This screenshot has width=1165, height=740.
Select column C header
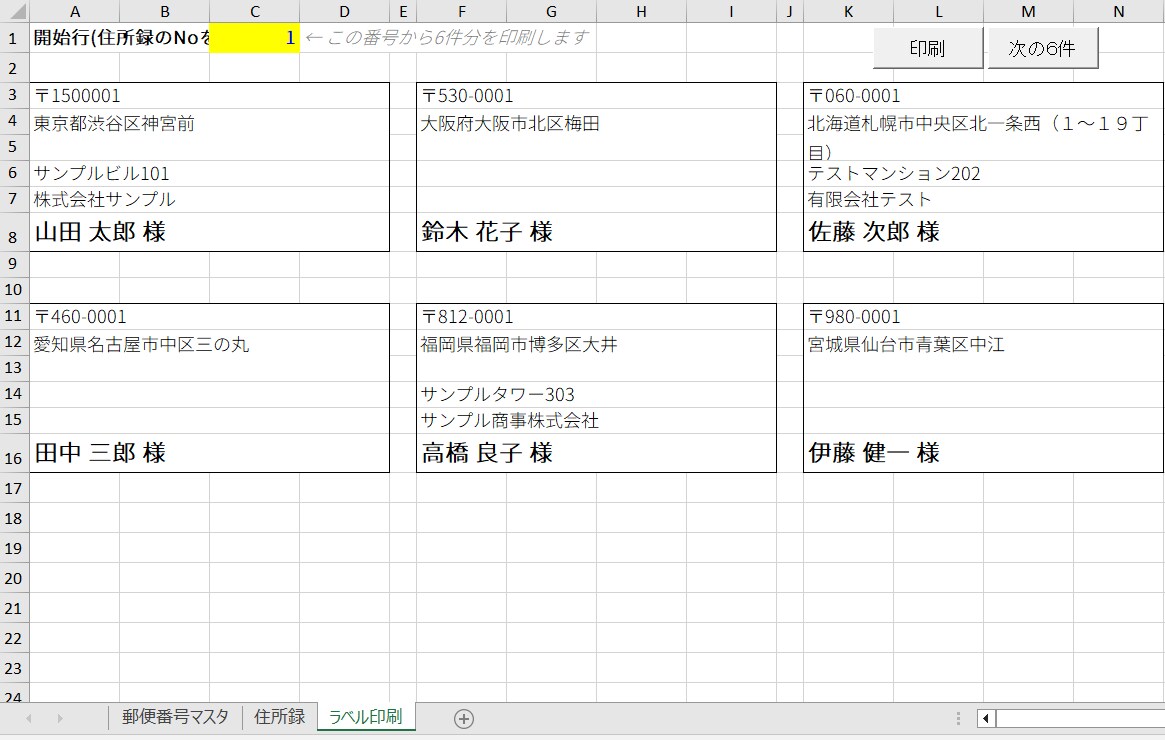[254, 11]
